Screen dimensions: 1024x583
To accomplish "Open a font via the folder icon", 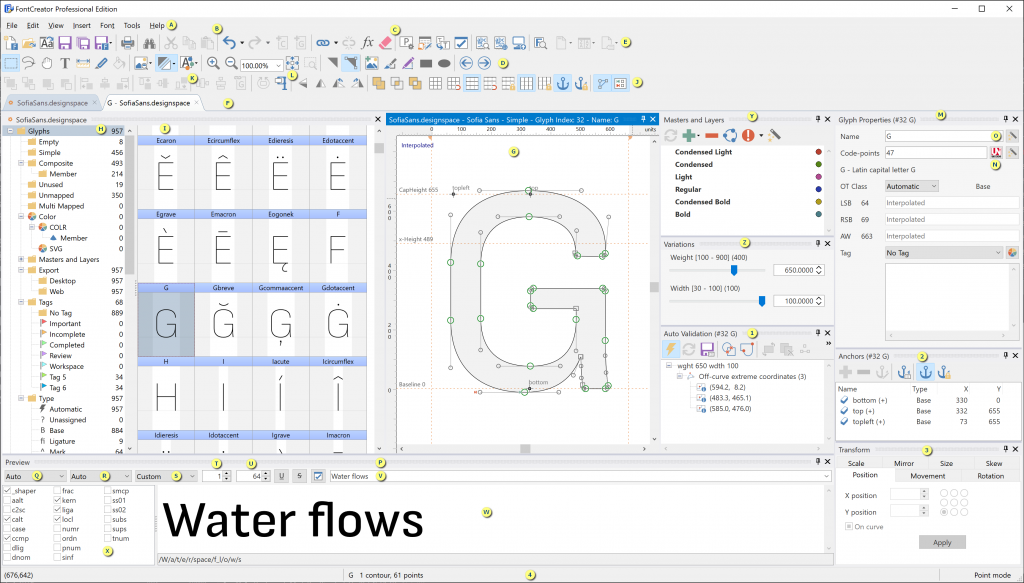I will click(x=29, y=43).
